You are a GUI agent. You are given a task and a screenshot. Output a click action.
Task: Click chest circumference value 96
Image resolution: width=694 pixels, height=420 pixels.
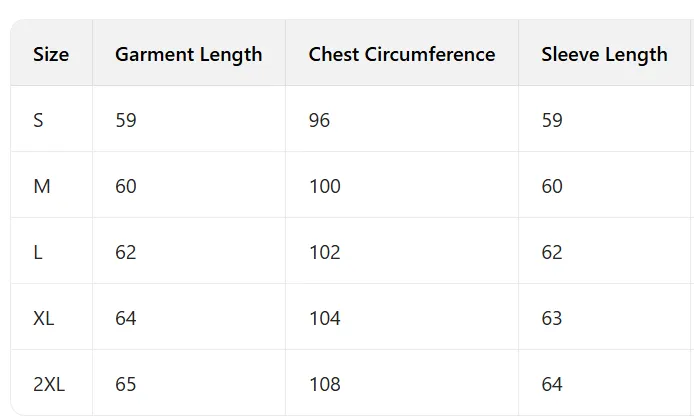[x=320, y=120]
